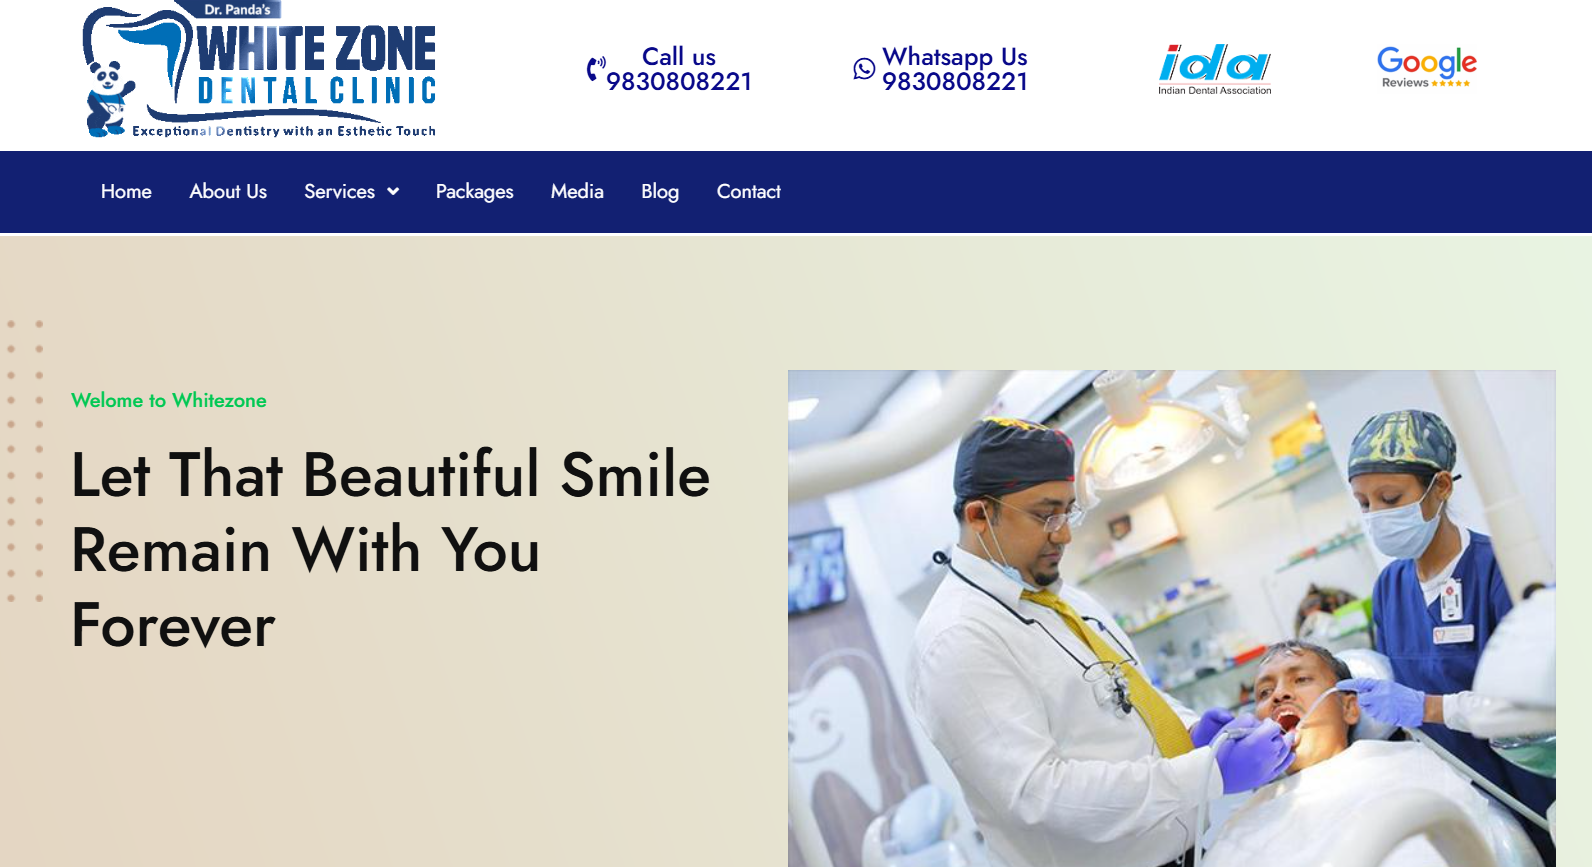Click the phone icon beside Call us
This screenshot has height=867, width=1592.
click(596, 69)
